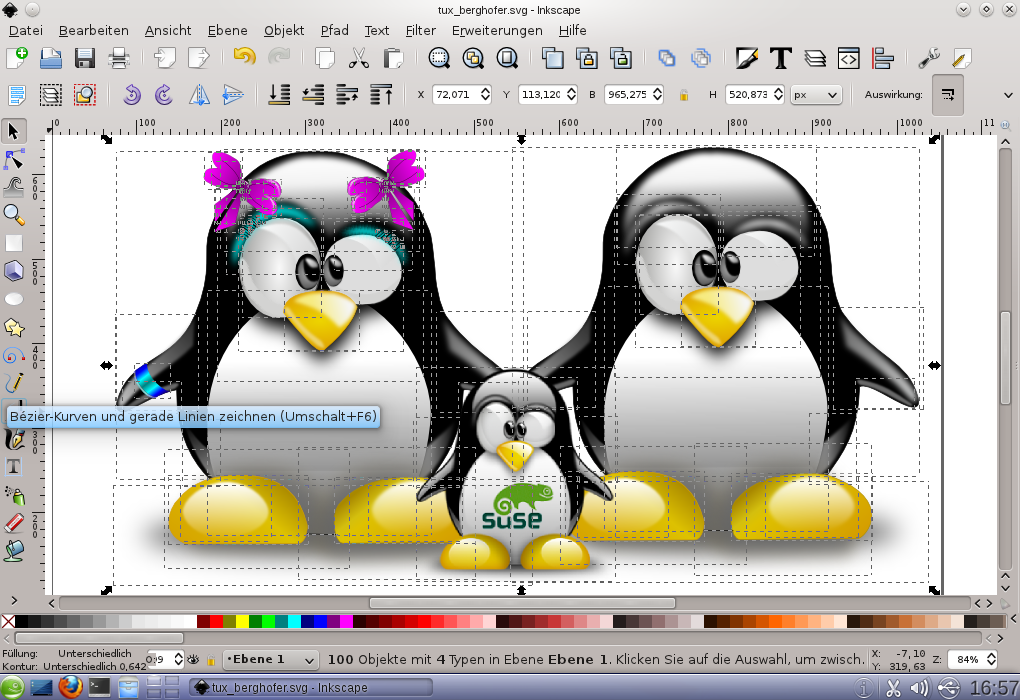Select the Star and polygon tool
Screen dimensions: 1020x700
pyautogui.click(x=14, y=327)
